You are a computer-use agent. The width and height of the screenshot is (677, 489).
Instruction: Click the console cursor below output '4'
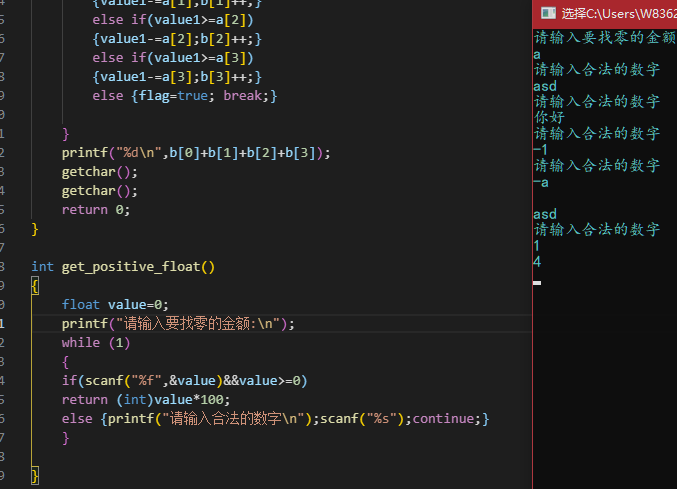coord(537,283)
